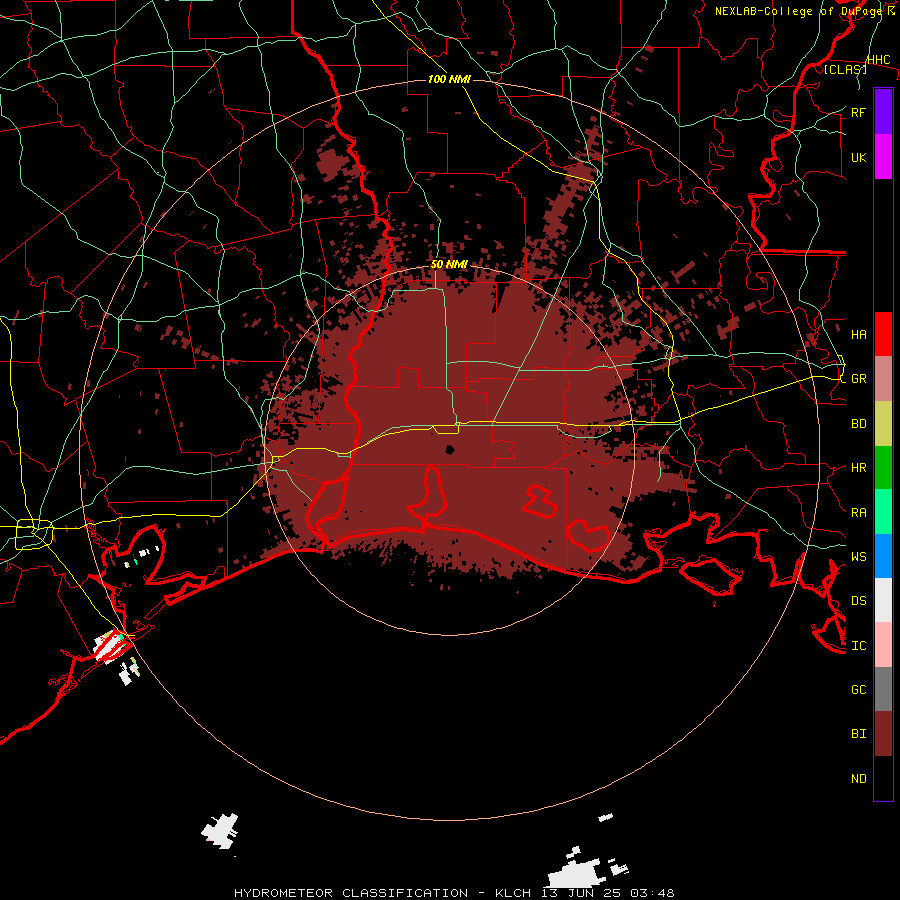Viewport: 900px width, 900px height.
Task: Click the "RF" legend label
Action: (x=858, y=112)
